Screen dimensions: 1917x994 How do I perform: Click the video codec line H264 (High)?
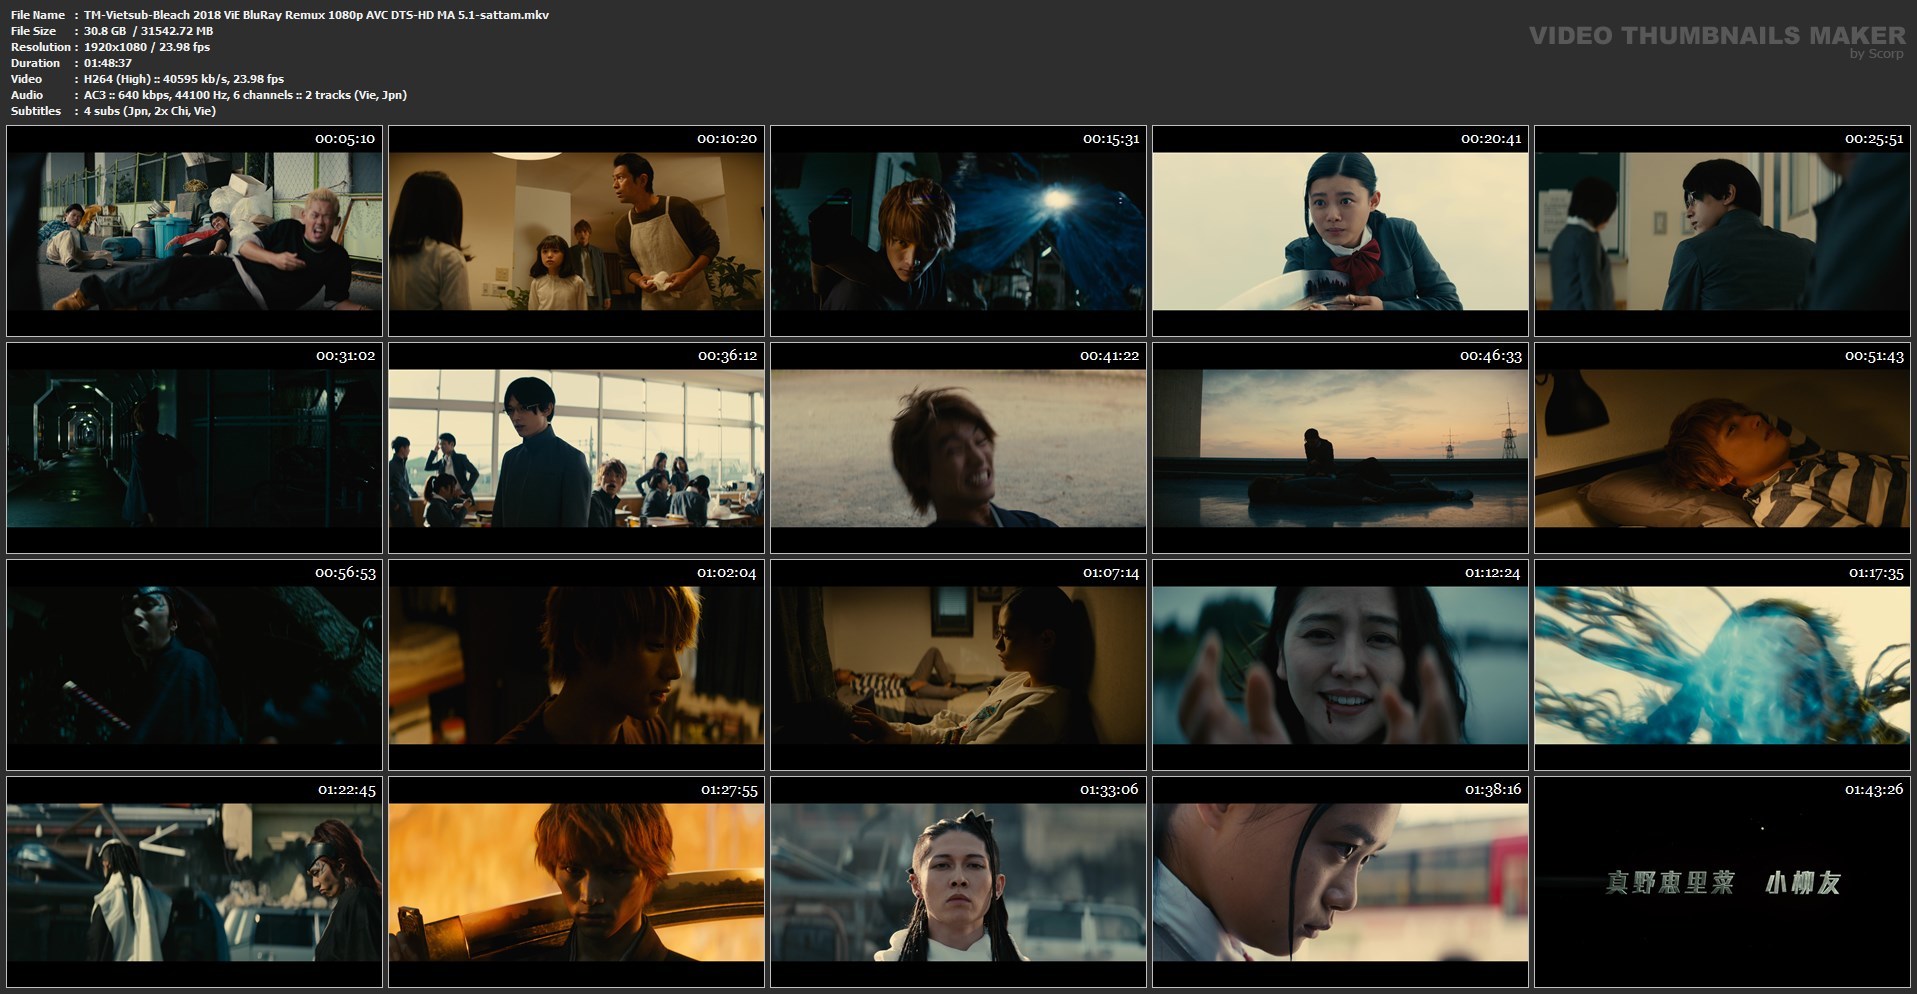pyautogui.click(x=184, y=79)
